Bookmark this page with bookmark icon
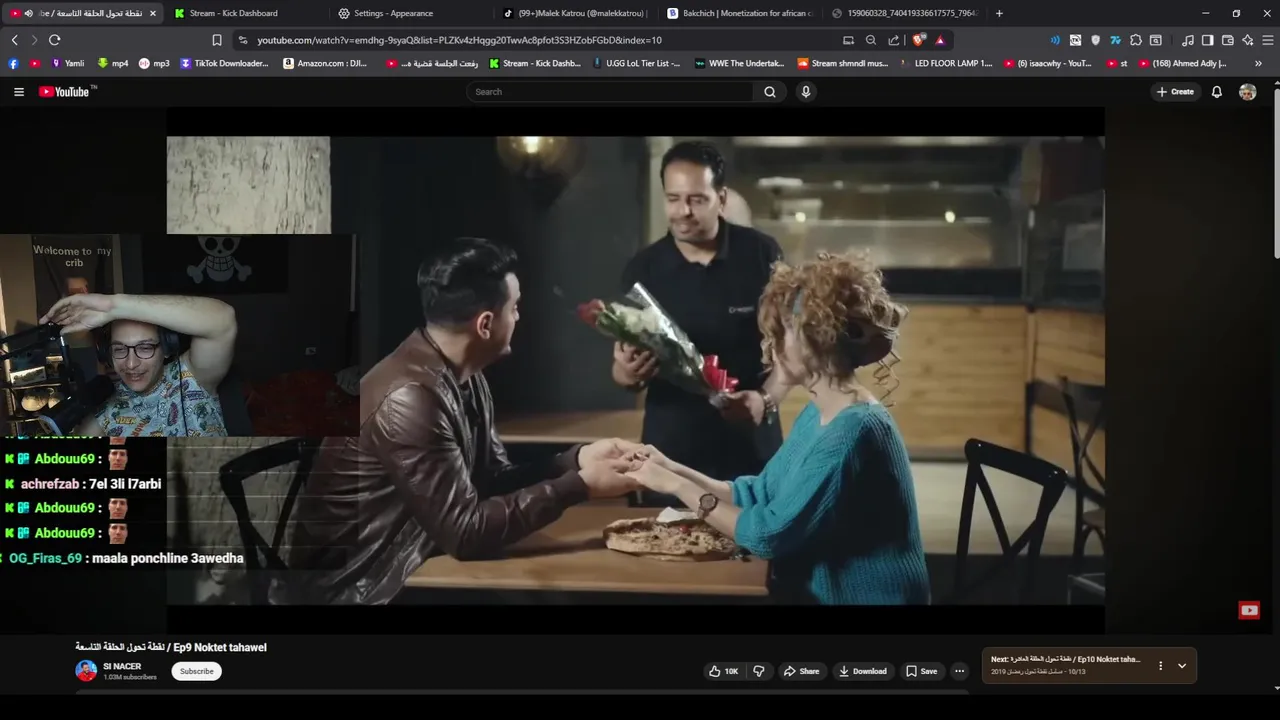The image size is (1280, 720). click(216, 40)
